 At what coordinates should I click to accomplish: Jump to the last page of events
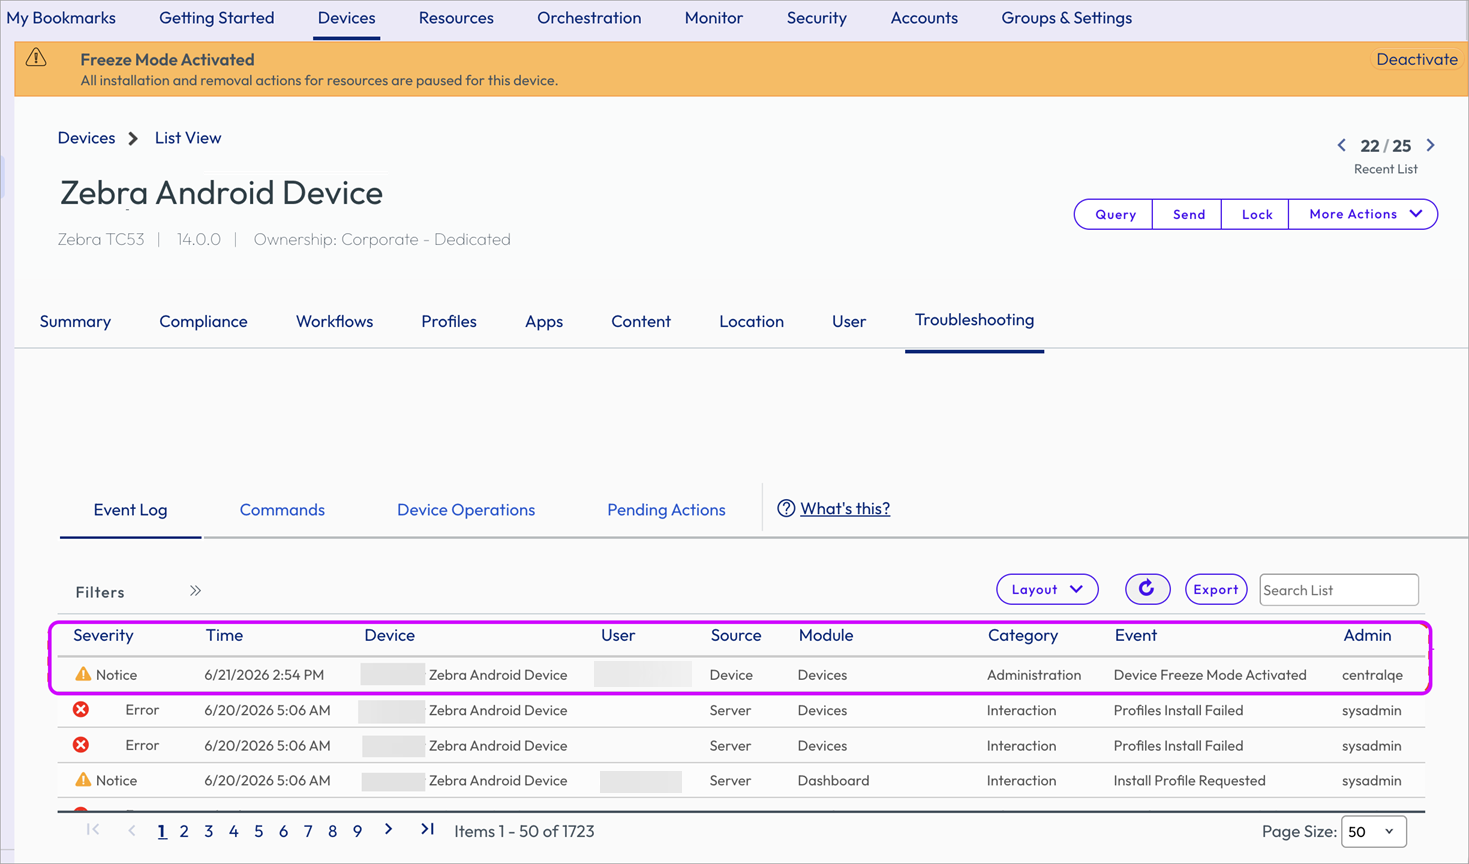[427, 829]
